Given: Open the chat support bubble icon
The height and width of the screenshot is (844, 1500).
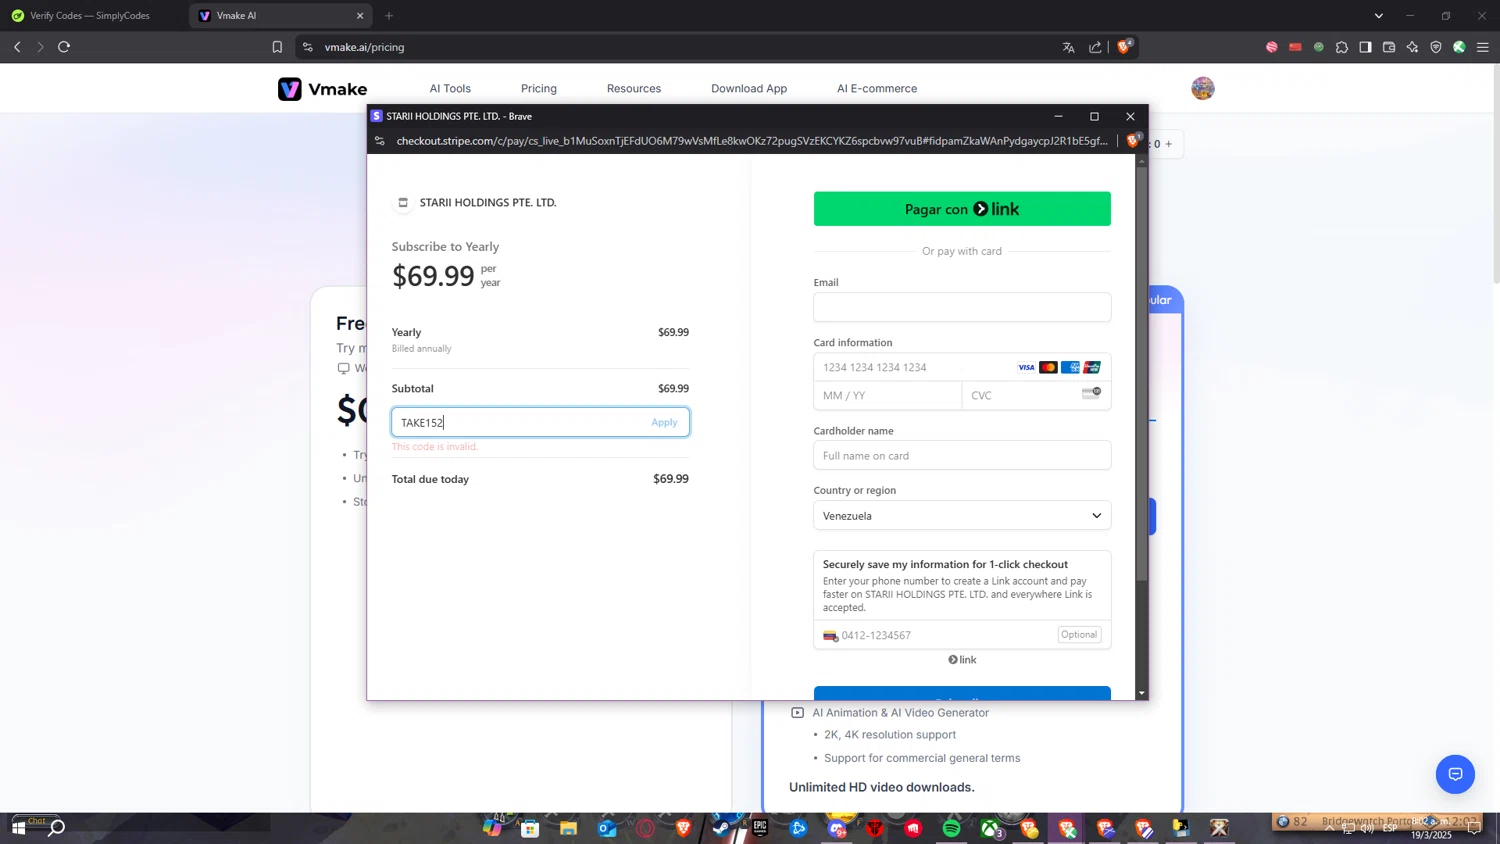Looking at the screenshot, I should 1455,774.
